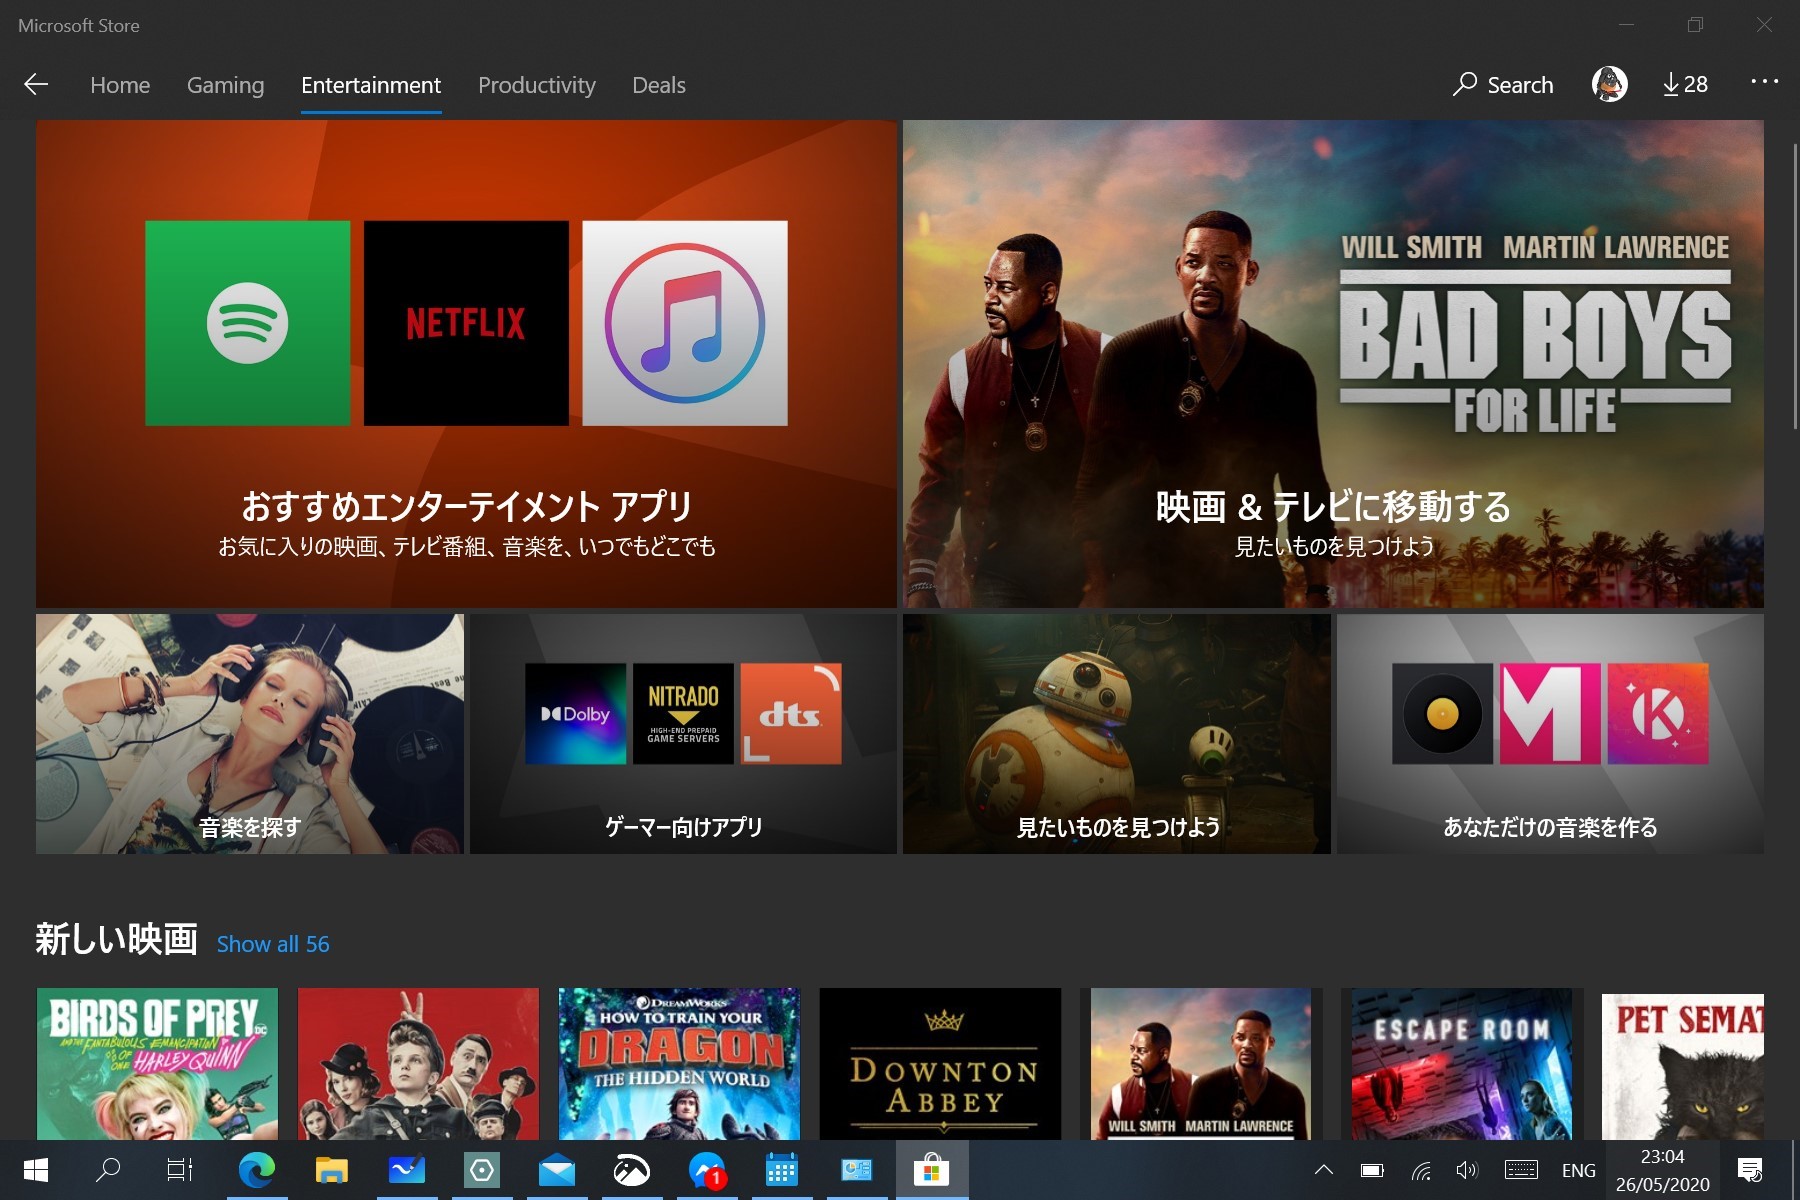Open the Bad Boys For Life banner
Screen dimensions: 1800x1200
[x=1333, y=364]
